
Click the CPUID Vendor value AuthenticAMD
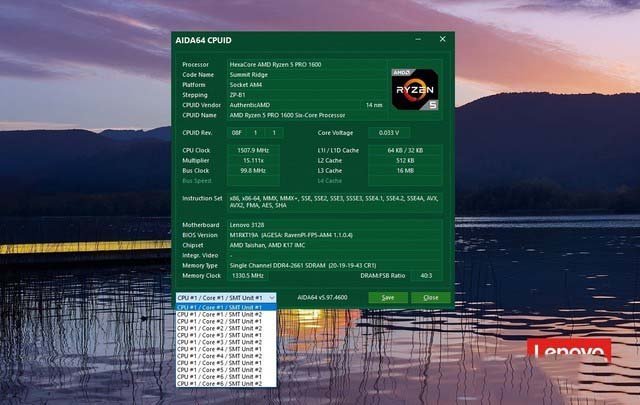250,105
